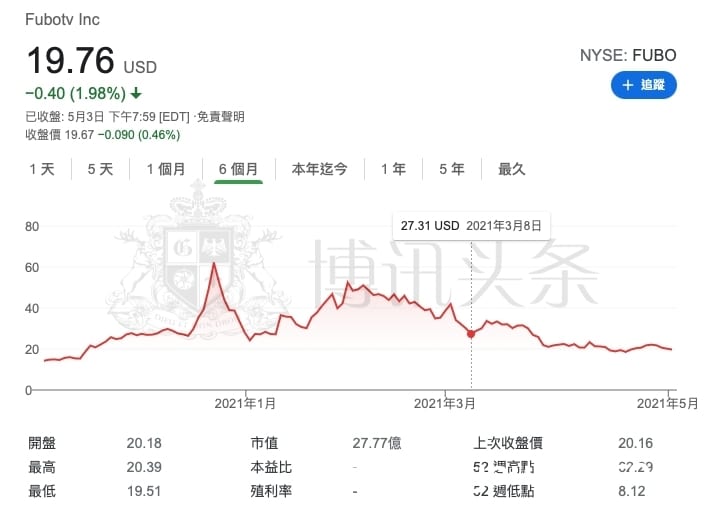Click the 2021年5月 axis label

668,403
